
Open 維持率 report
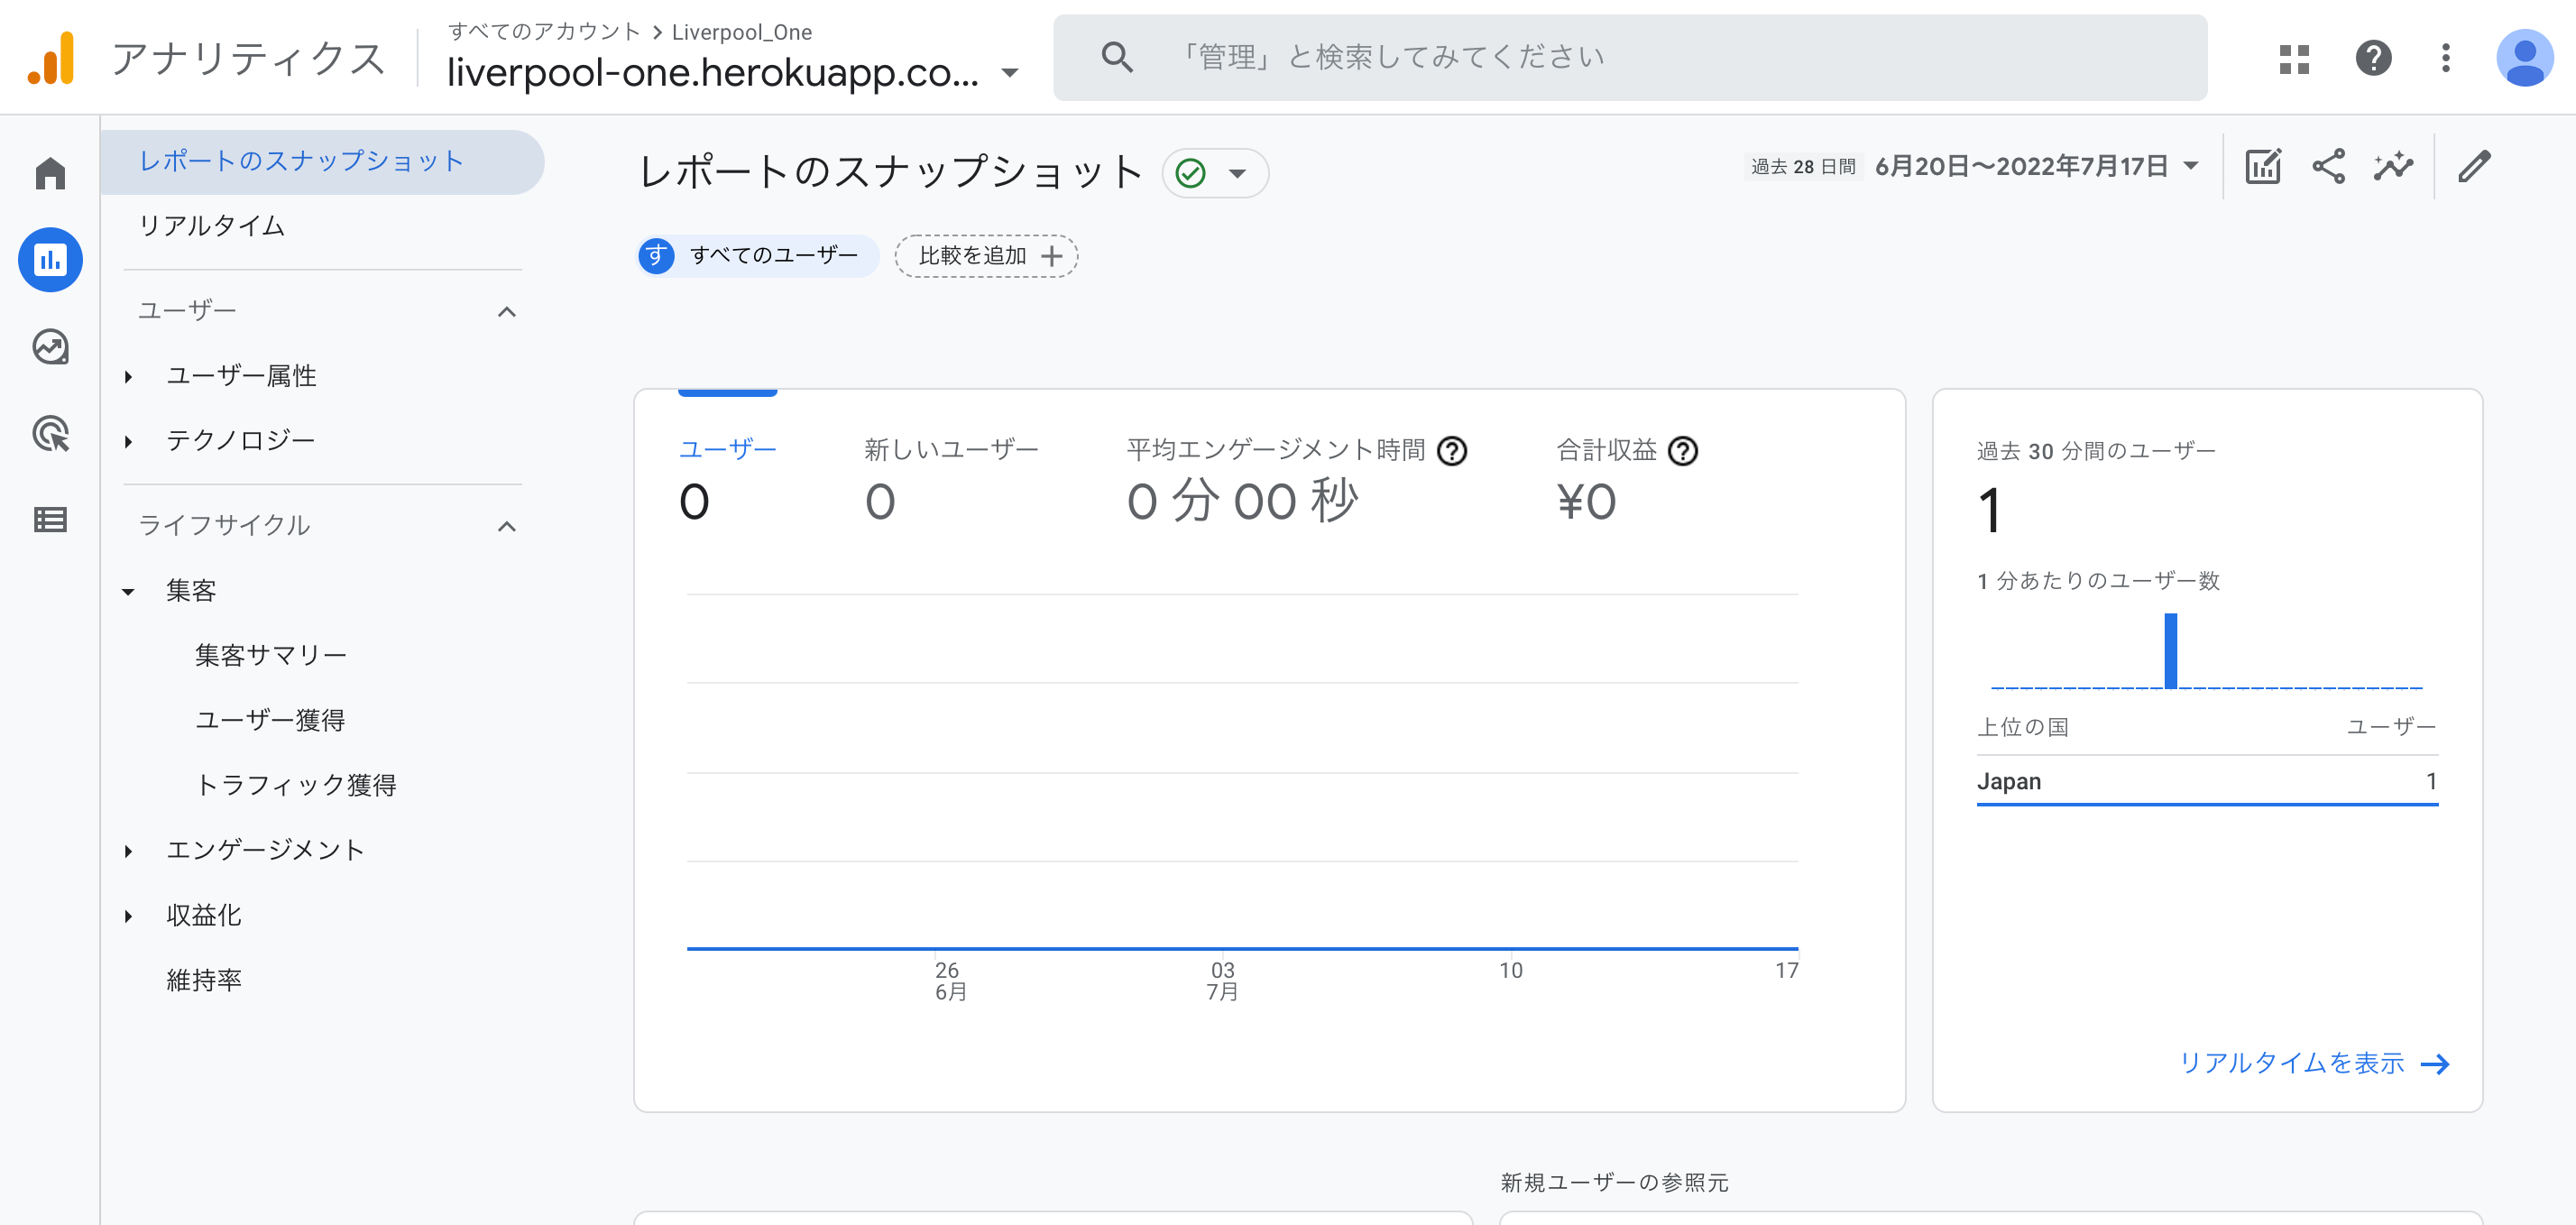(x=204, y=981)
